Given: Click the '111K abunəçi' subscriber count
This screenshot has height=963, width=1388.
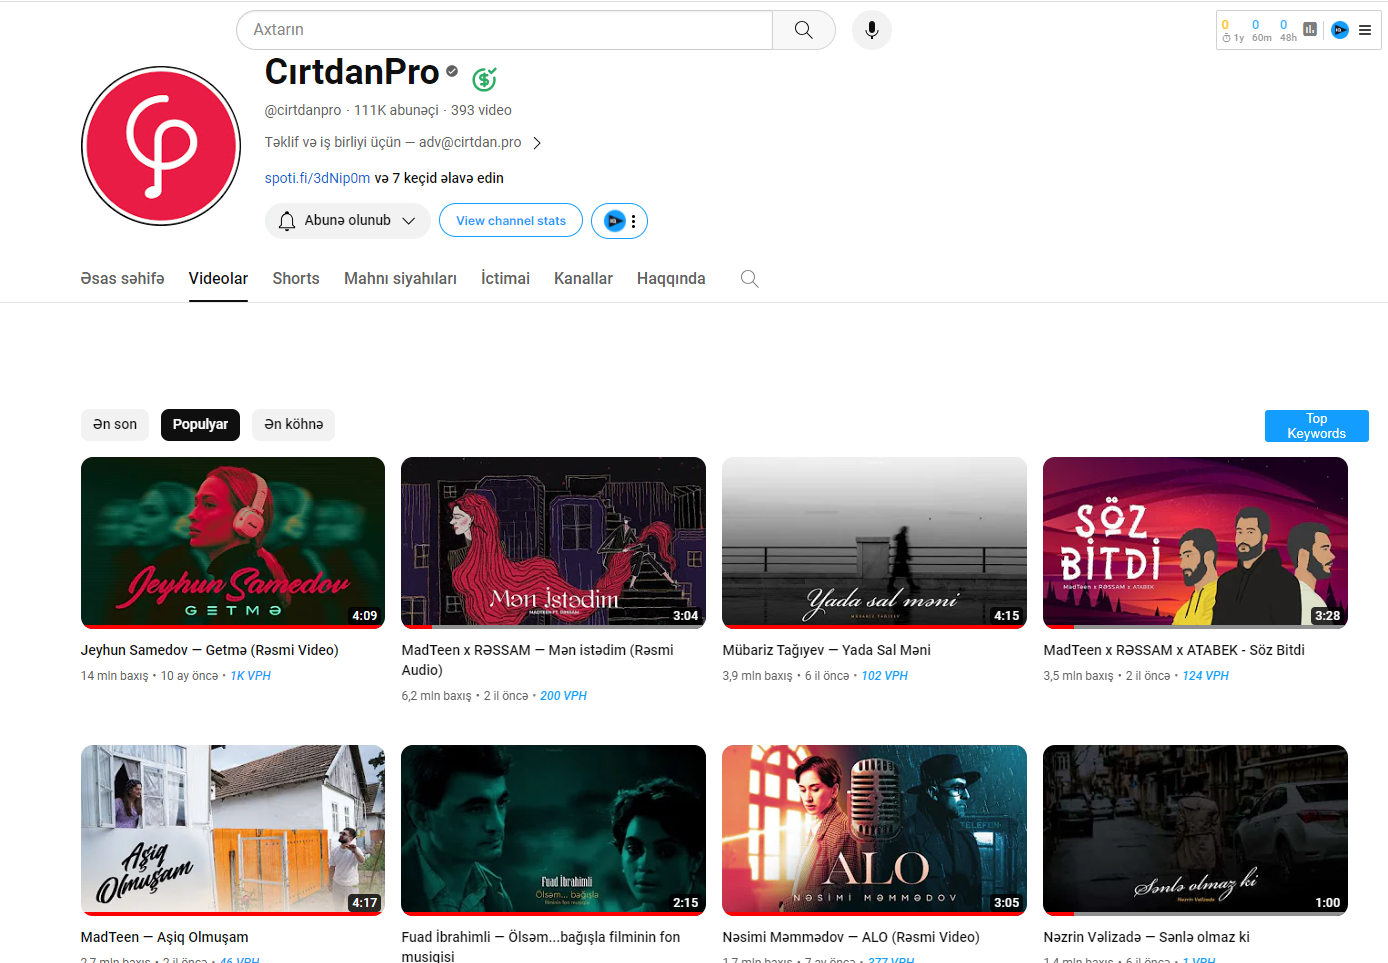Looking at the screenshot, I should 396,111.
